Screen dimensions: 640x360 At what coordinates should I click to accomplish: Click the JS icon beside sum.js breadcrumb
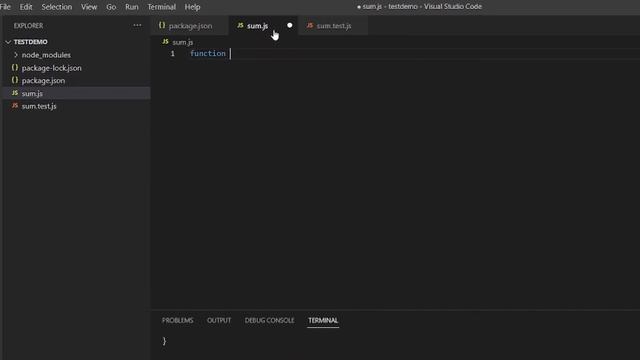(165, 42)
